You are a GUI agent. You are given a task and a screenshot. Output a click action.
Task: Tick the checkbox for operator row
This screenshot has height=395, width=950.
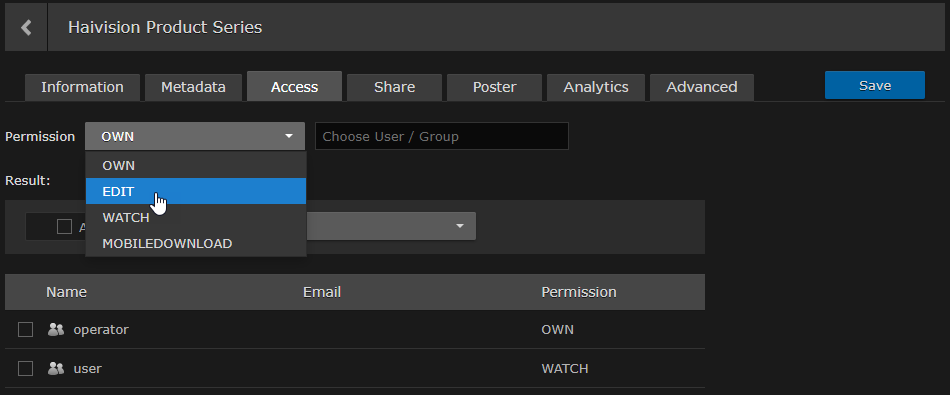(x=25, y=330)
